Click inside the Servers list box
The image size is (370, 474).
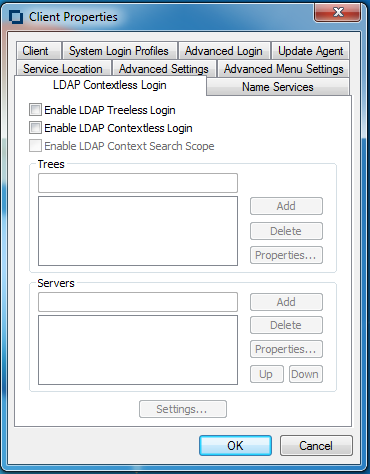click(138, 350)
